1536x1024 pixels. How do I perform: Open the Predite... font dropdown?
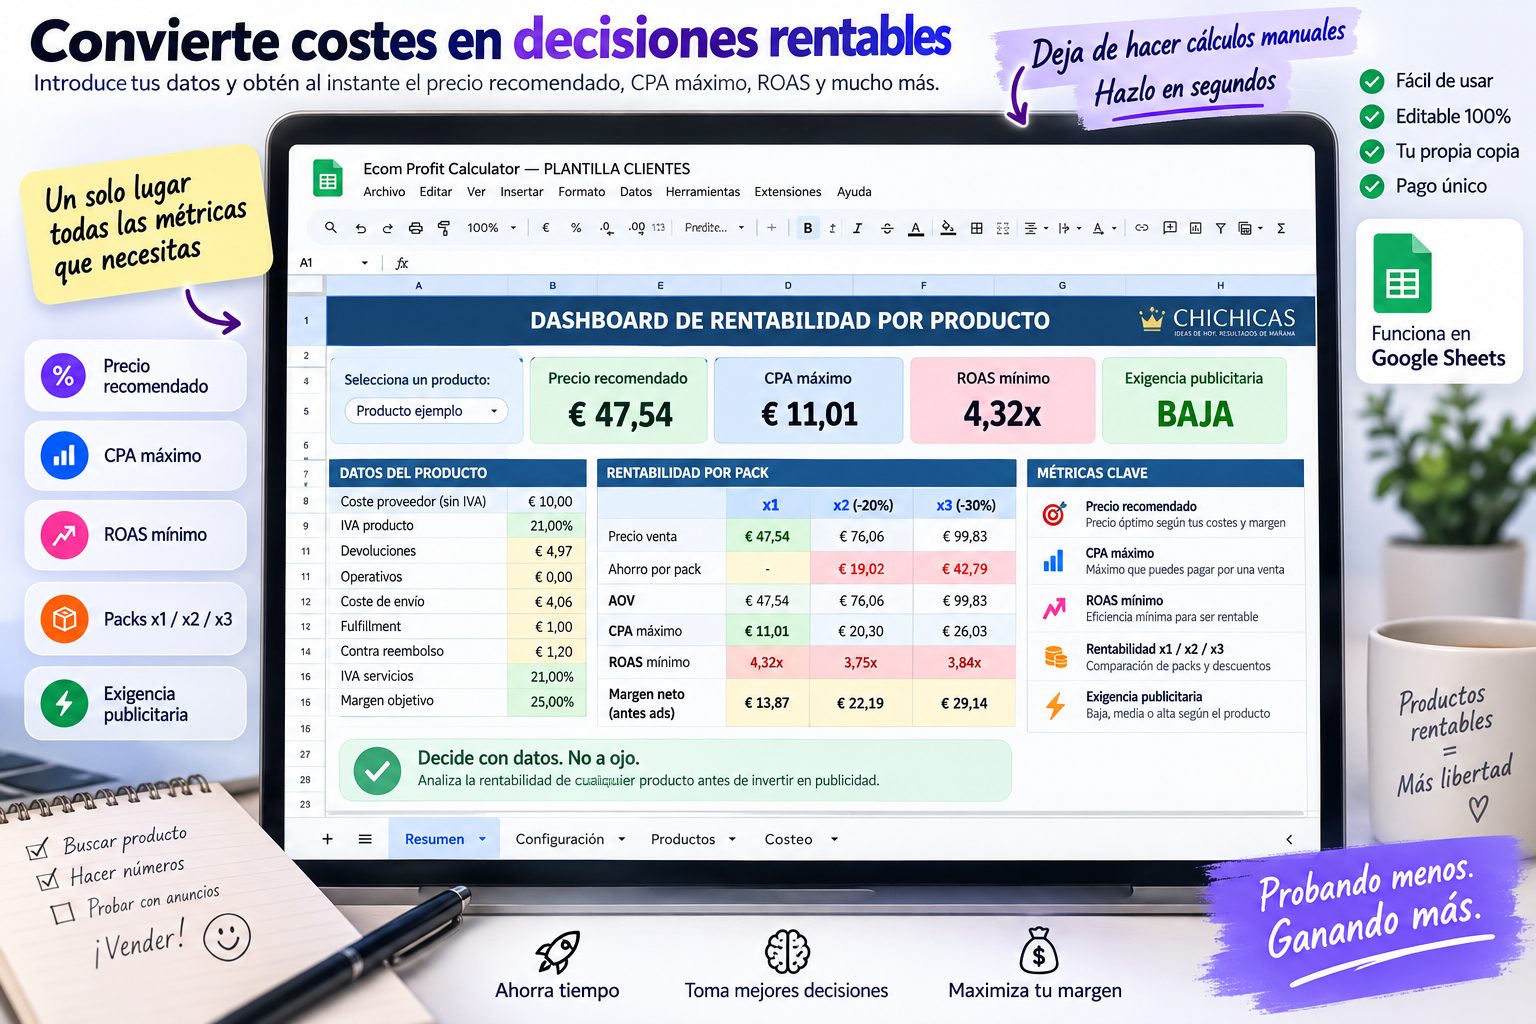coord(714,228)
